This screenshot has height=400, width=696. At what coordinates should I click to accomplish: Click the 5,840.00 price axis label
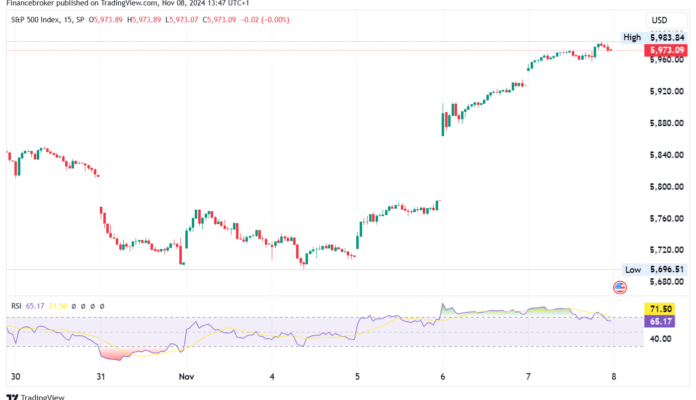[x=667, y=155]
